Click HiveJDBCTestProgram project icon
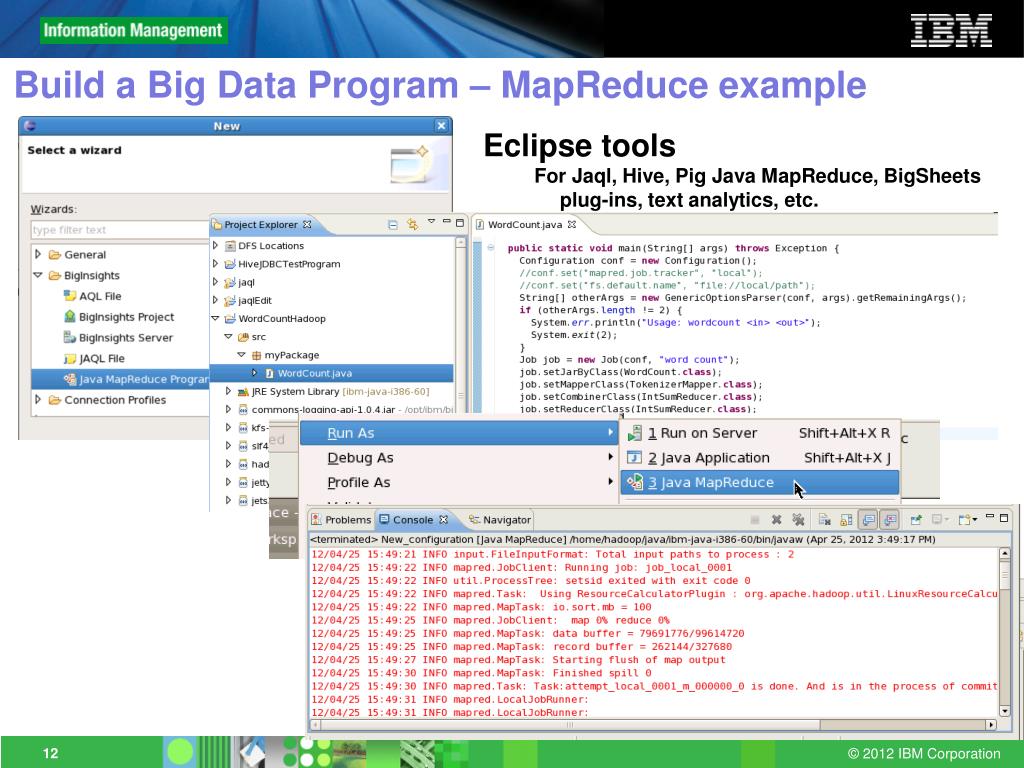The width and height of the screenshot is (1024, 768). point(230,264)
